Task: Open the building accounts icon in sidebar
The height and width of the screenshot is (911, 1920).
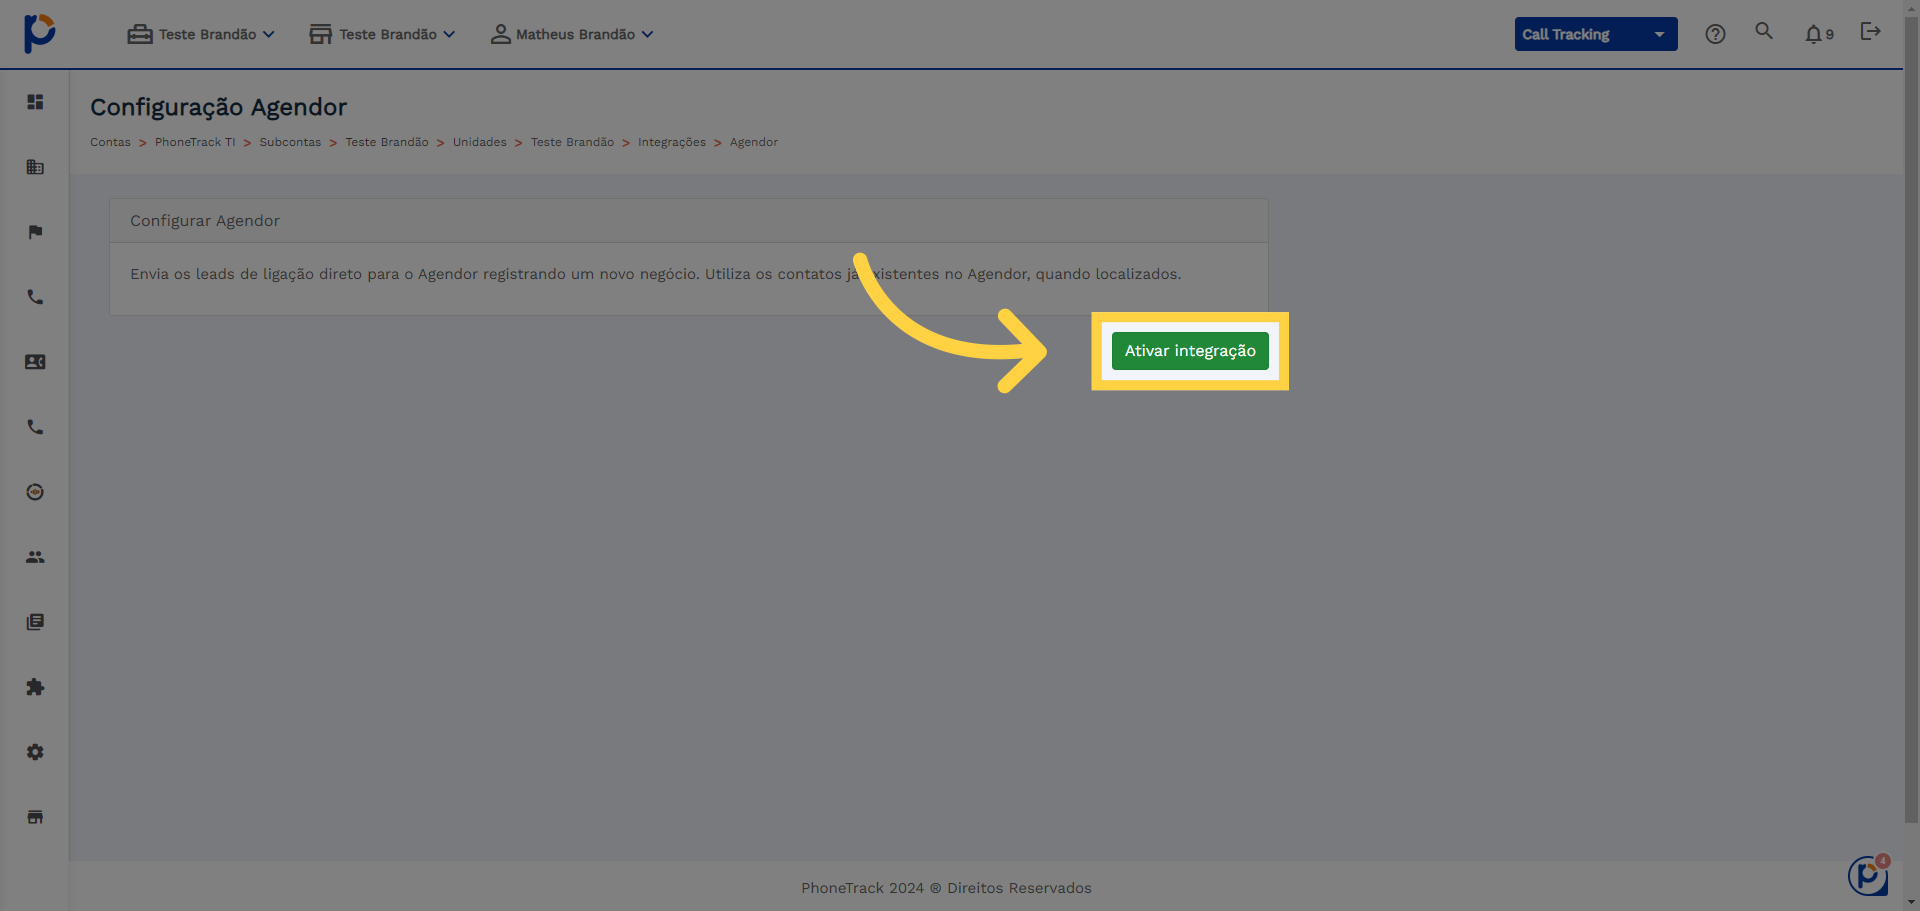Action: point(35,167)
